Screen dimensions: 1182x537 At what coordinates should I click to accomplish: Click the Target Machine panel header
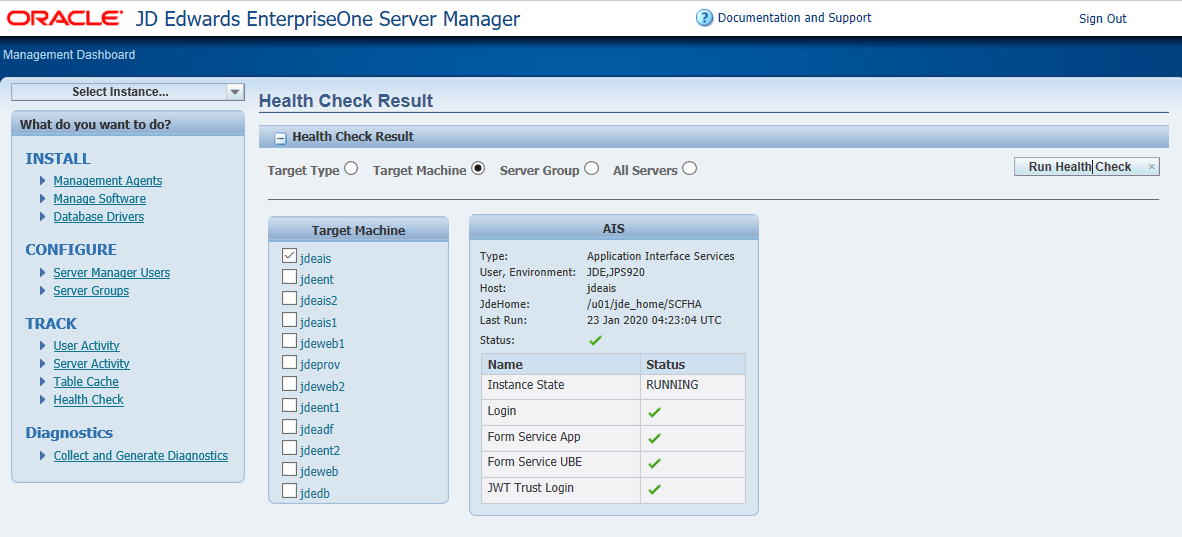(359, 231)
